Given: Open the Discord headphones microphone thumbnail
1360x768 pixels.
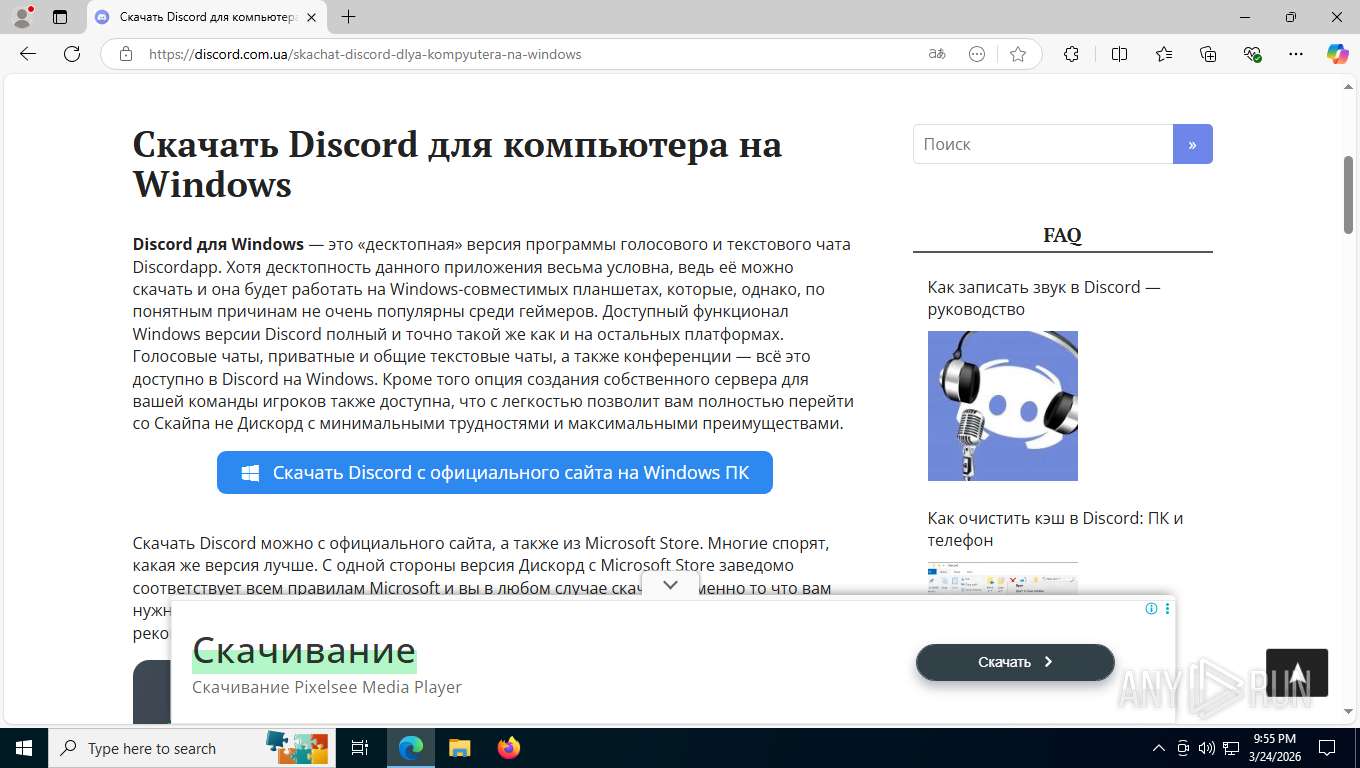Looking at the screenshot, I should tap(1003, 406).
